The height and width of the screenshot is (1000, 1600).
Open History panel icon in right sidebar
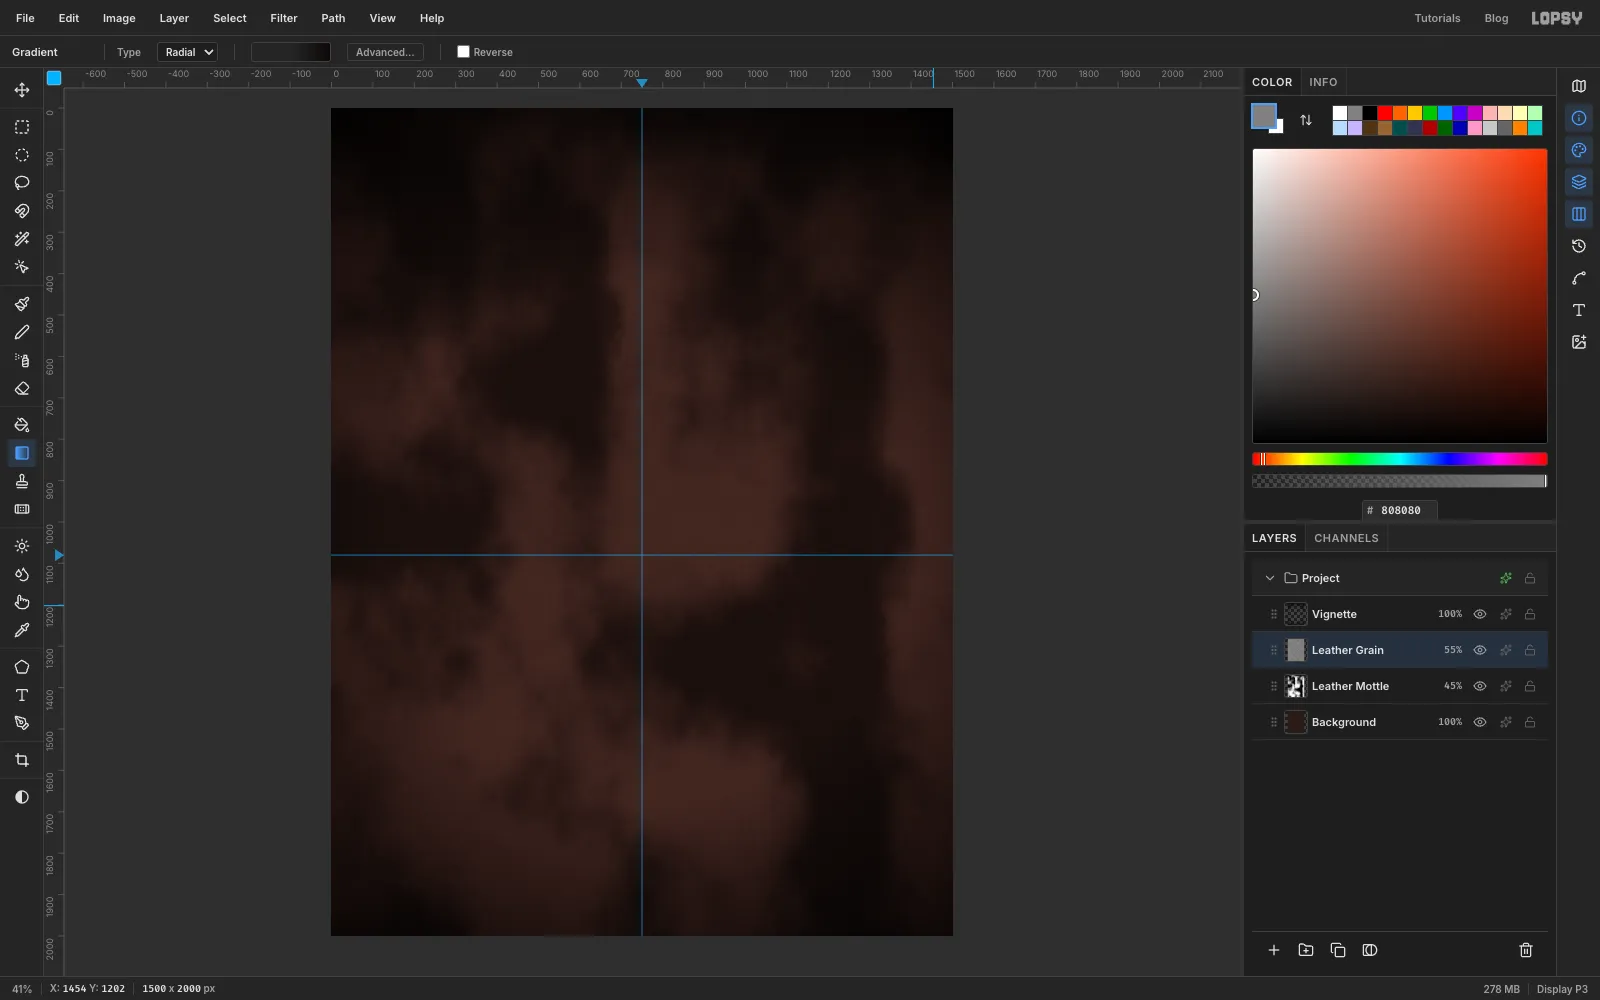[x=1579, y=246]
